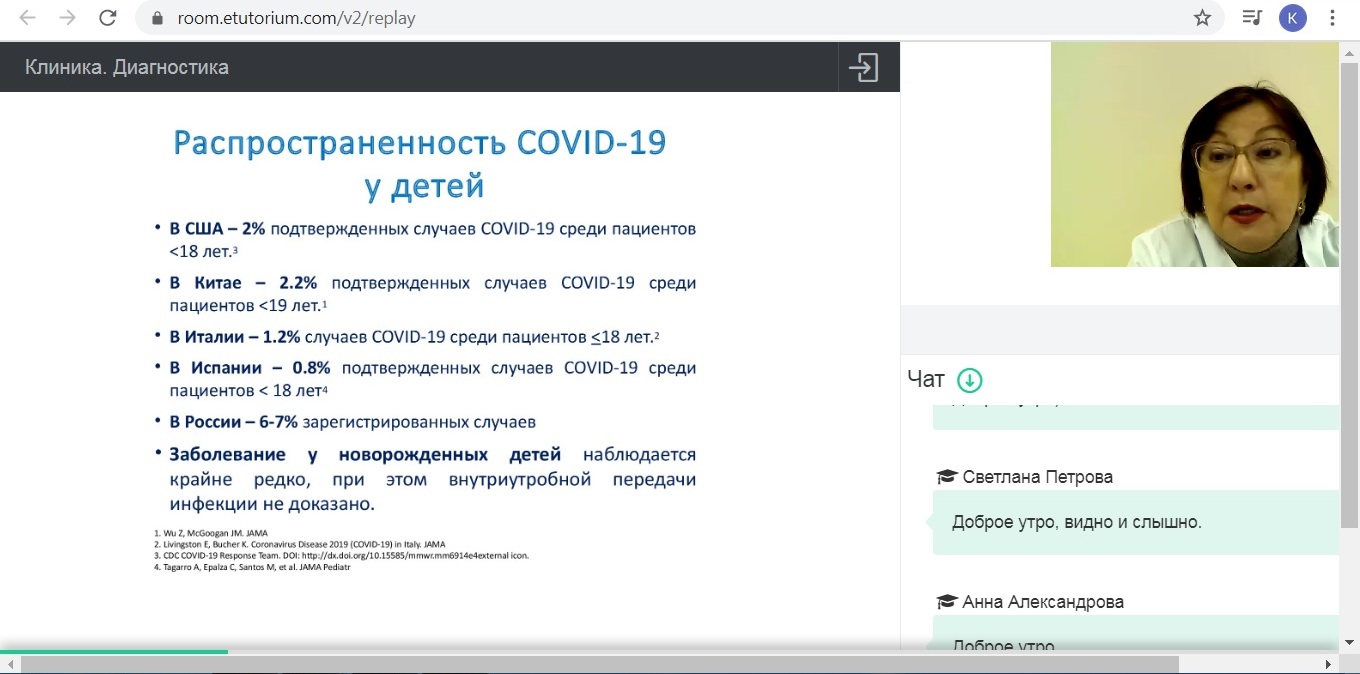Go back to previous page

27,18
